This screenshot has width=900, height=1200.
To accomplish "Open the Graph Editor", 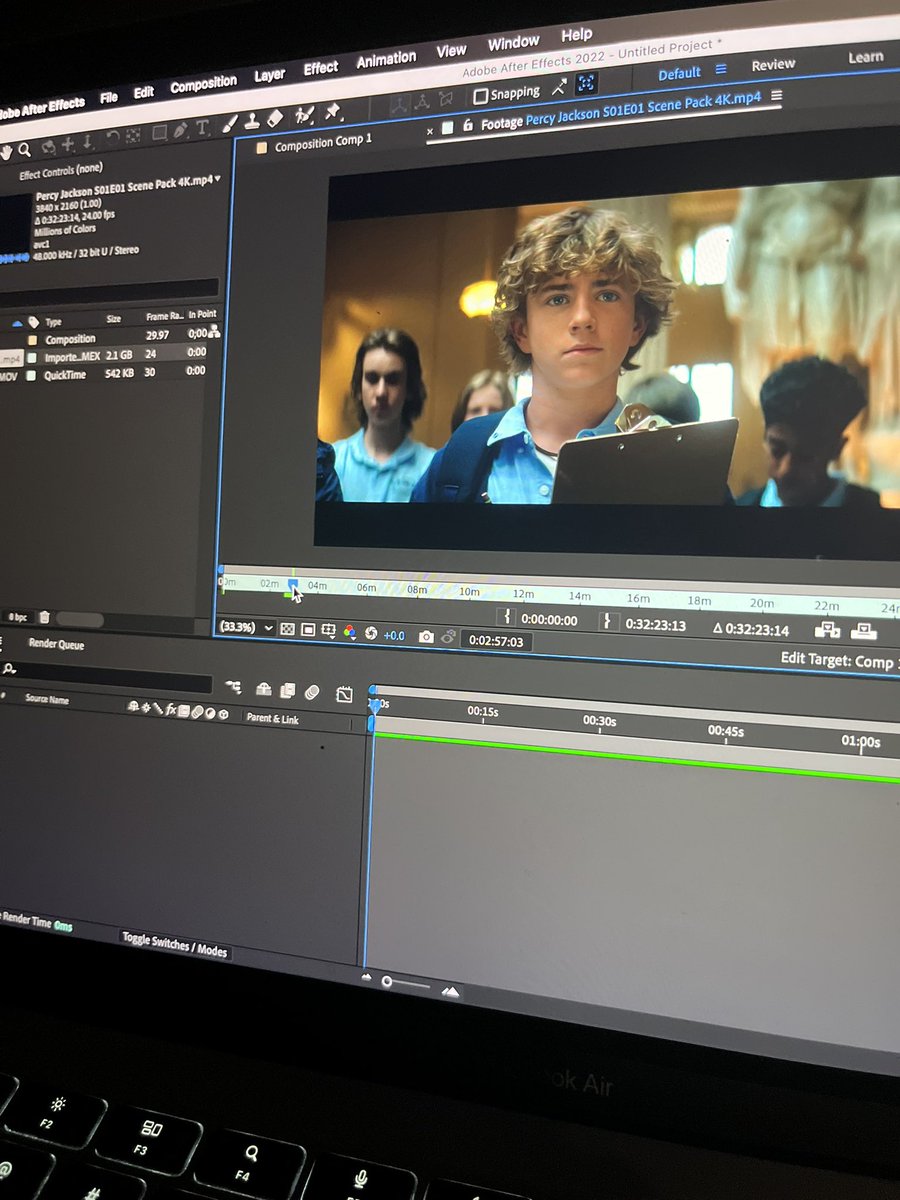I will 344,694.
